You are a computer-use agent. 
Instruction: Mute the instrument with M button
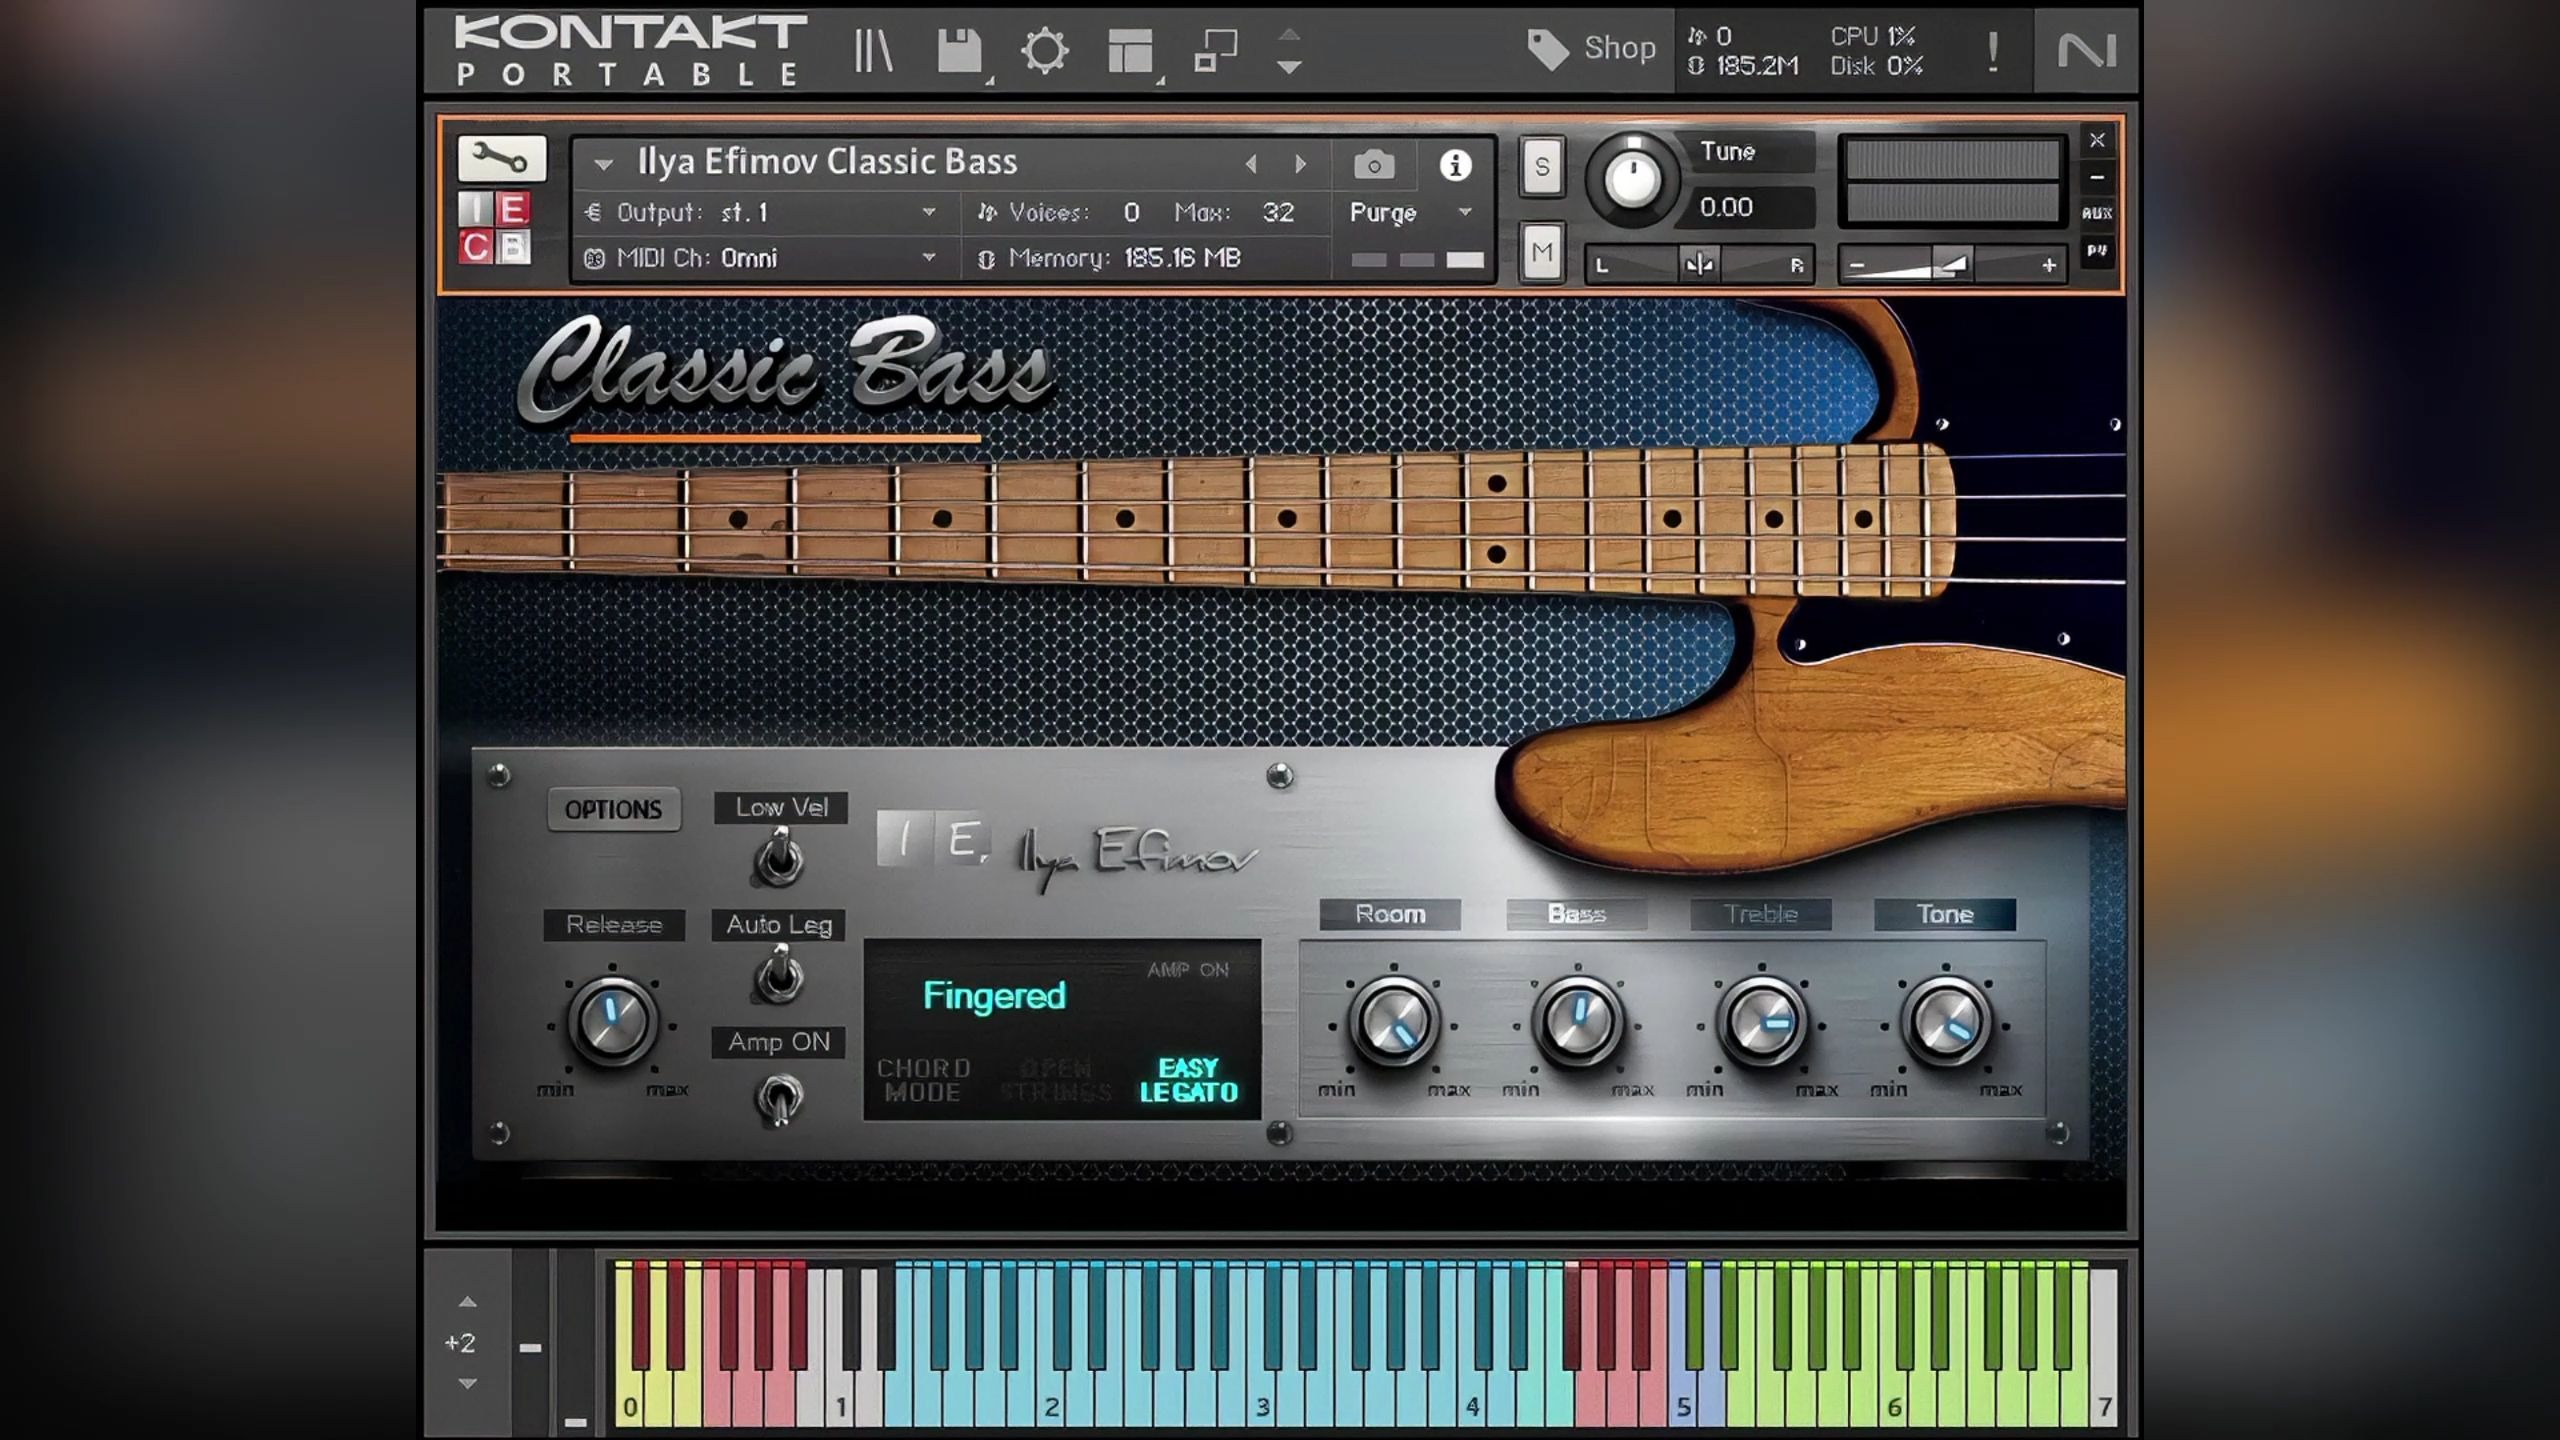[1542, 252]
